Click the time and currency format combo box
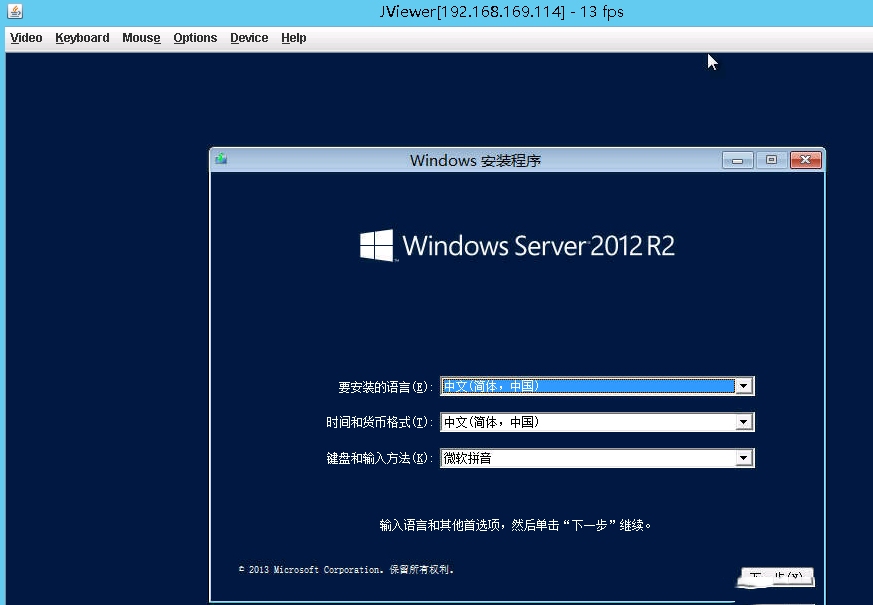Image resolution: width=873 pixels, height=605 pixels. (x=597, y=422)
